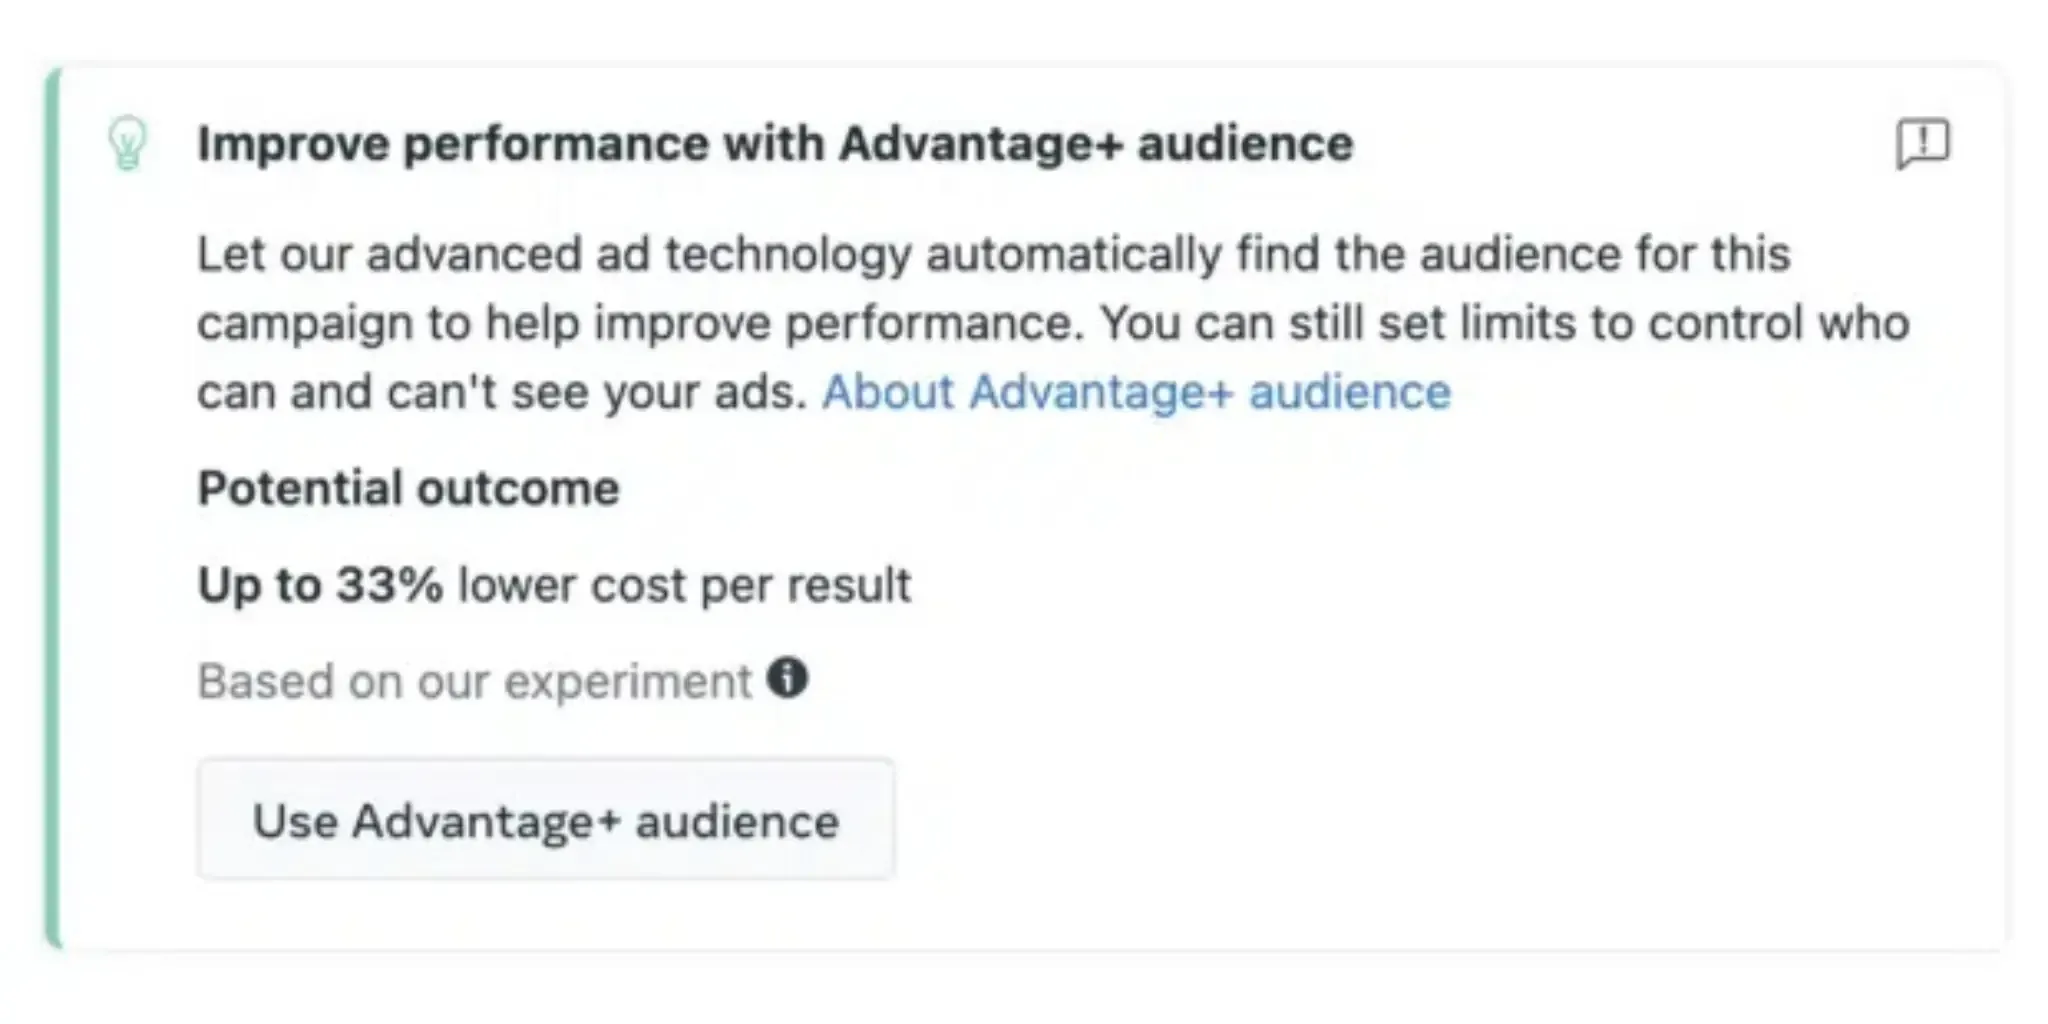Click the green accent bar on card edge
The width and height of the screenshot is (2048, 1024).
(53, 508)
